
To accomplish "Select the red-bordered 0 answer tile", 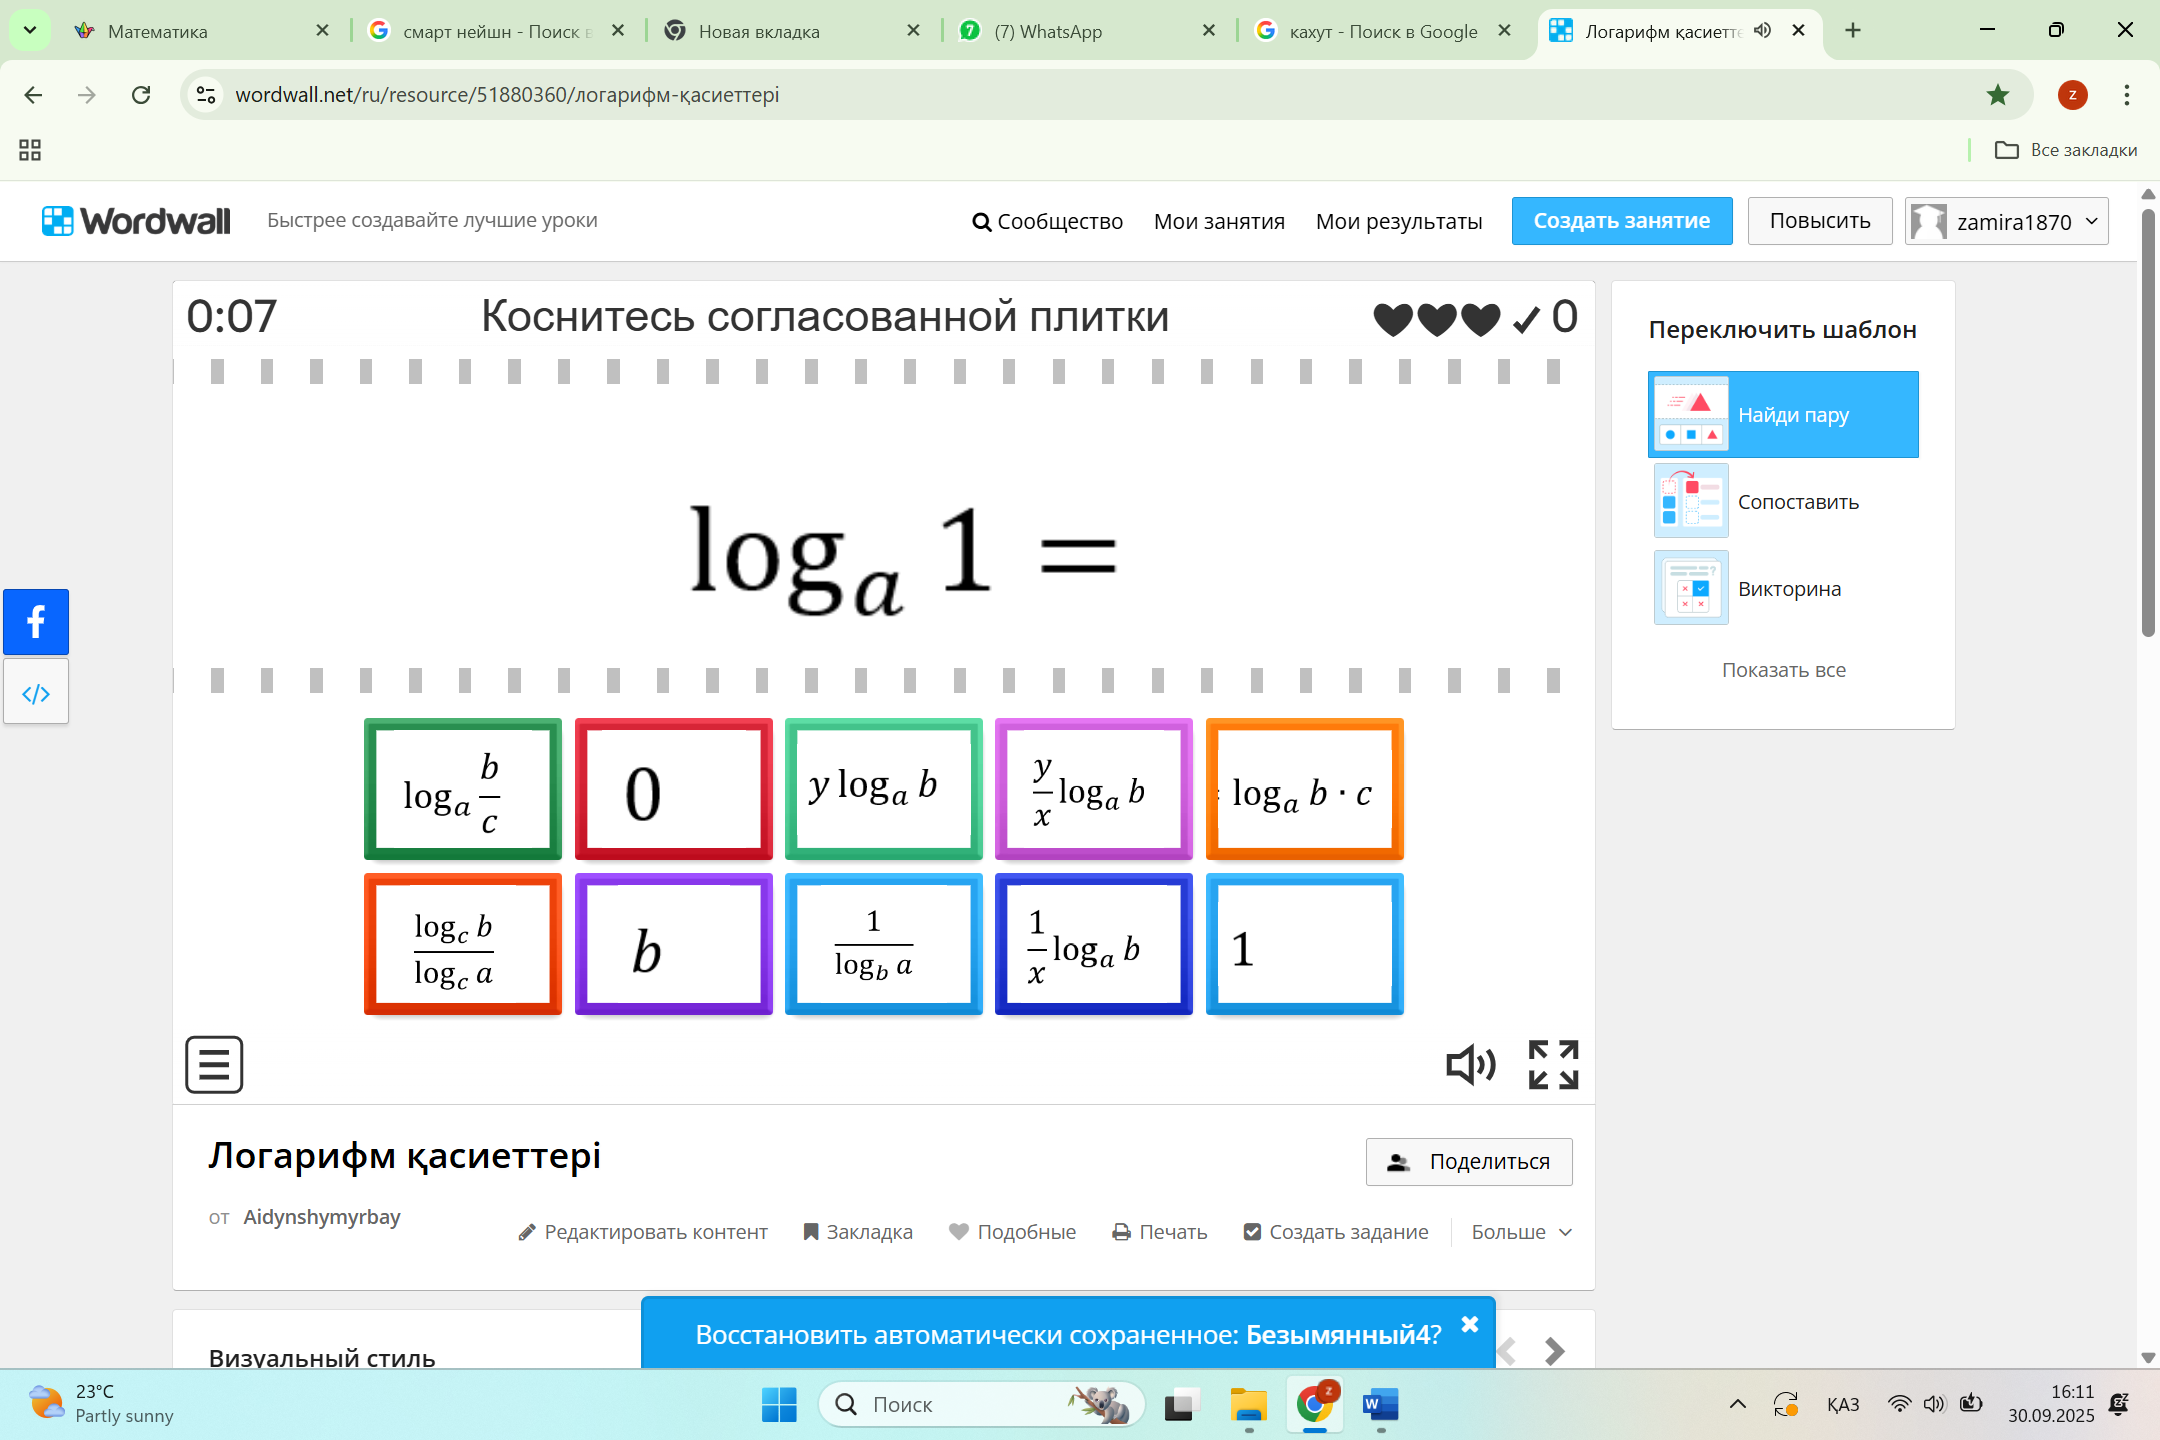I will pos(673,790).
